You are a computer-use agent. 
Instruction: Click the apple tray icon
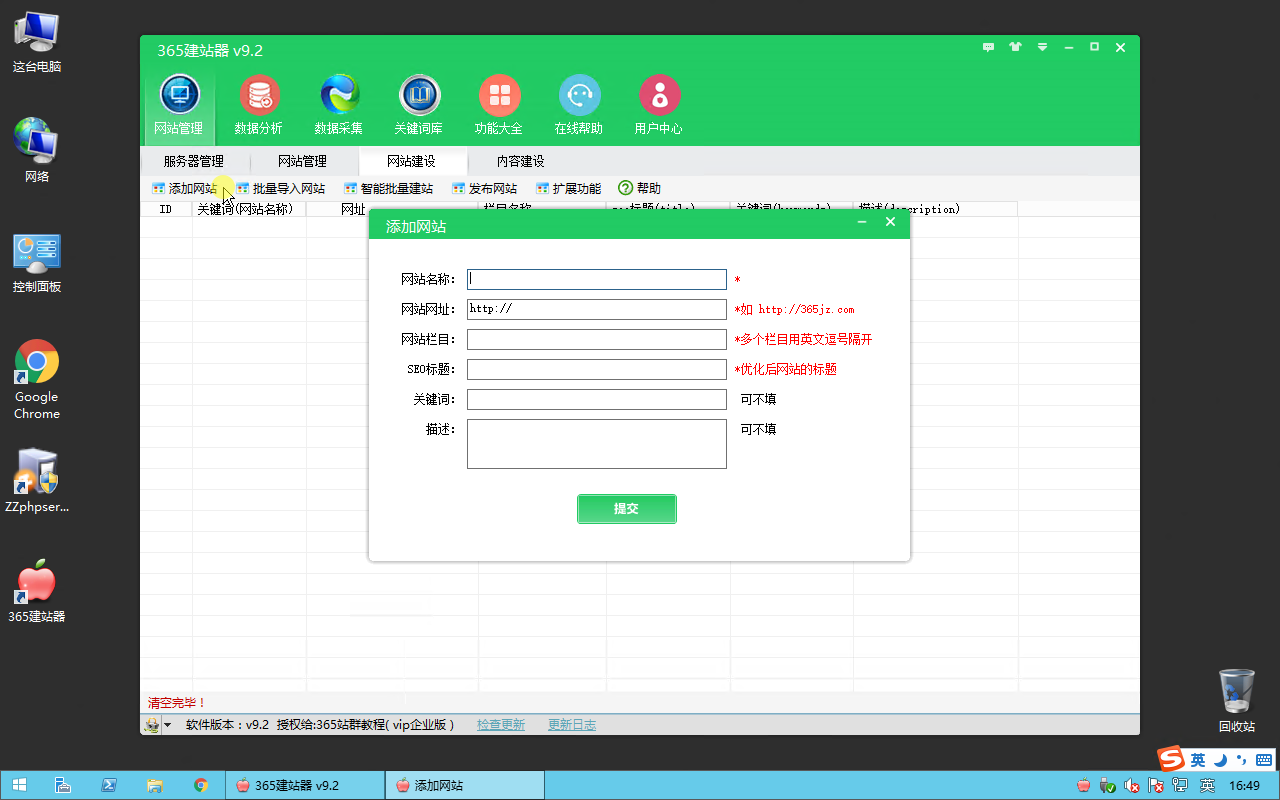[x=1084, y=786]
